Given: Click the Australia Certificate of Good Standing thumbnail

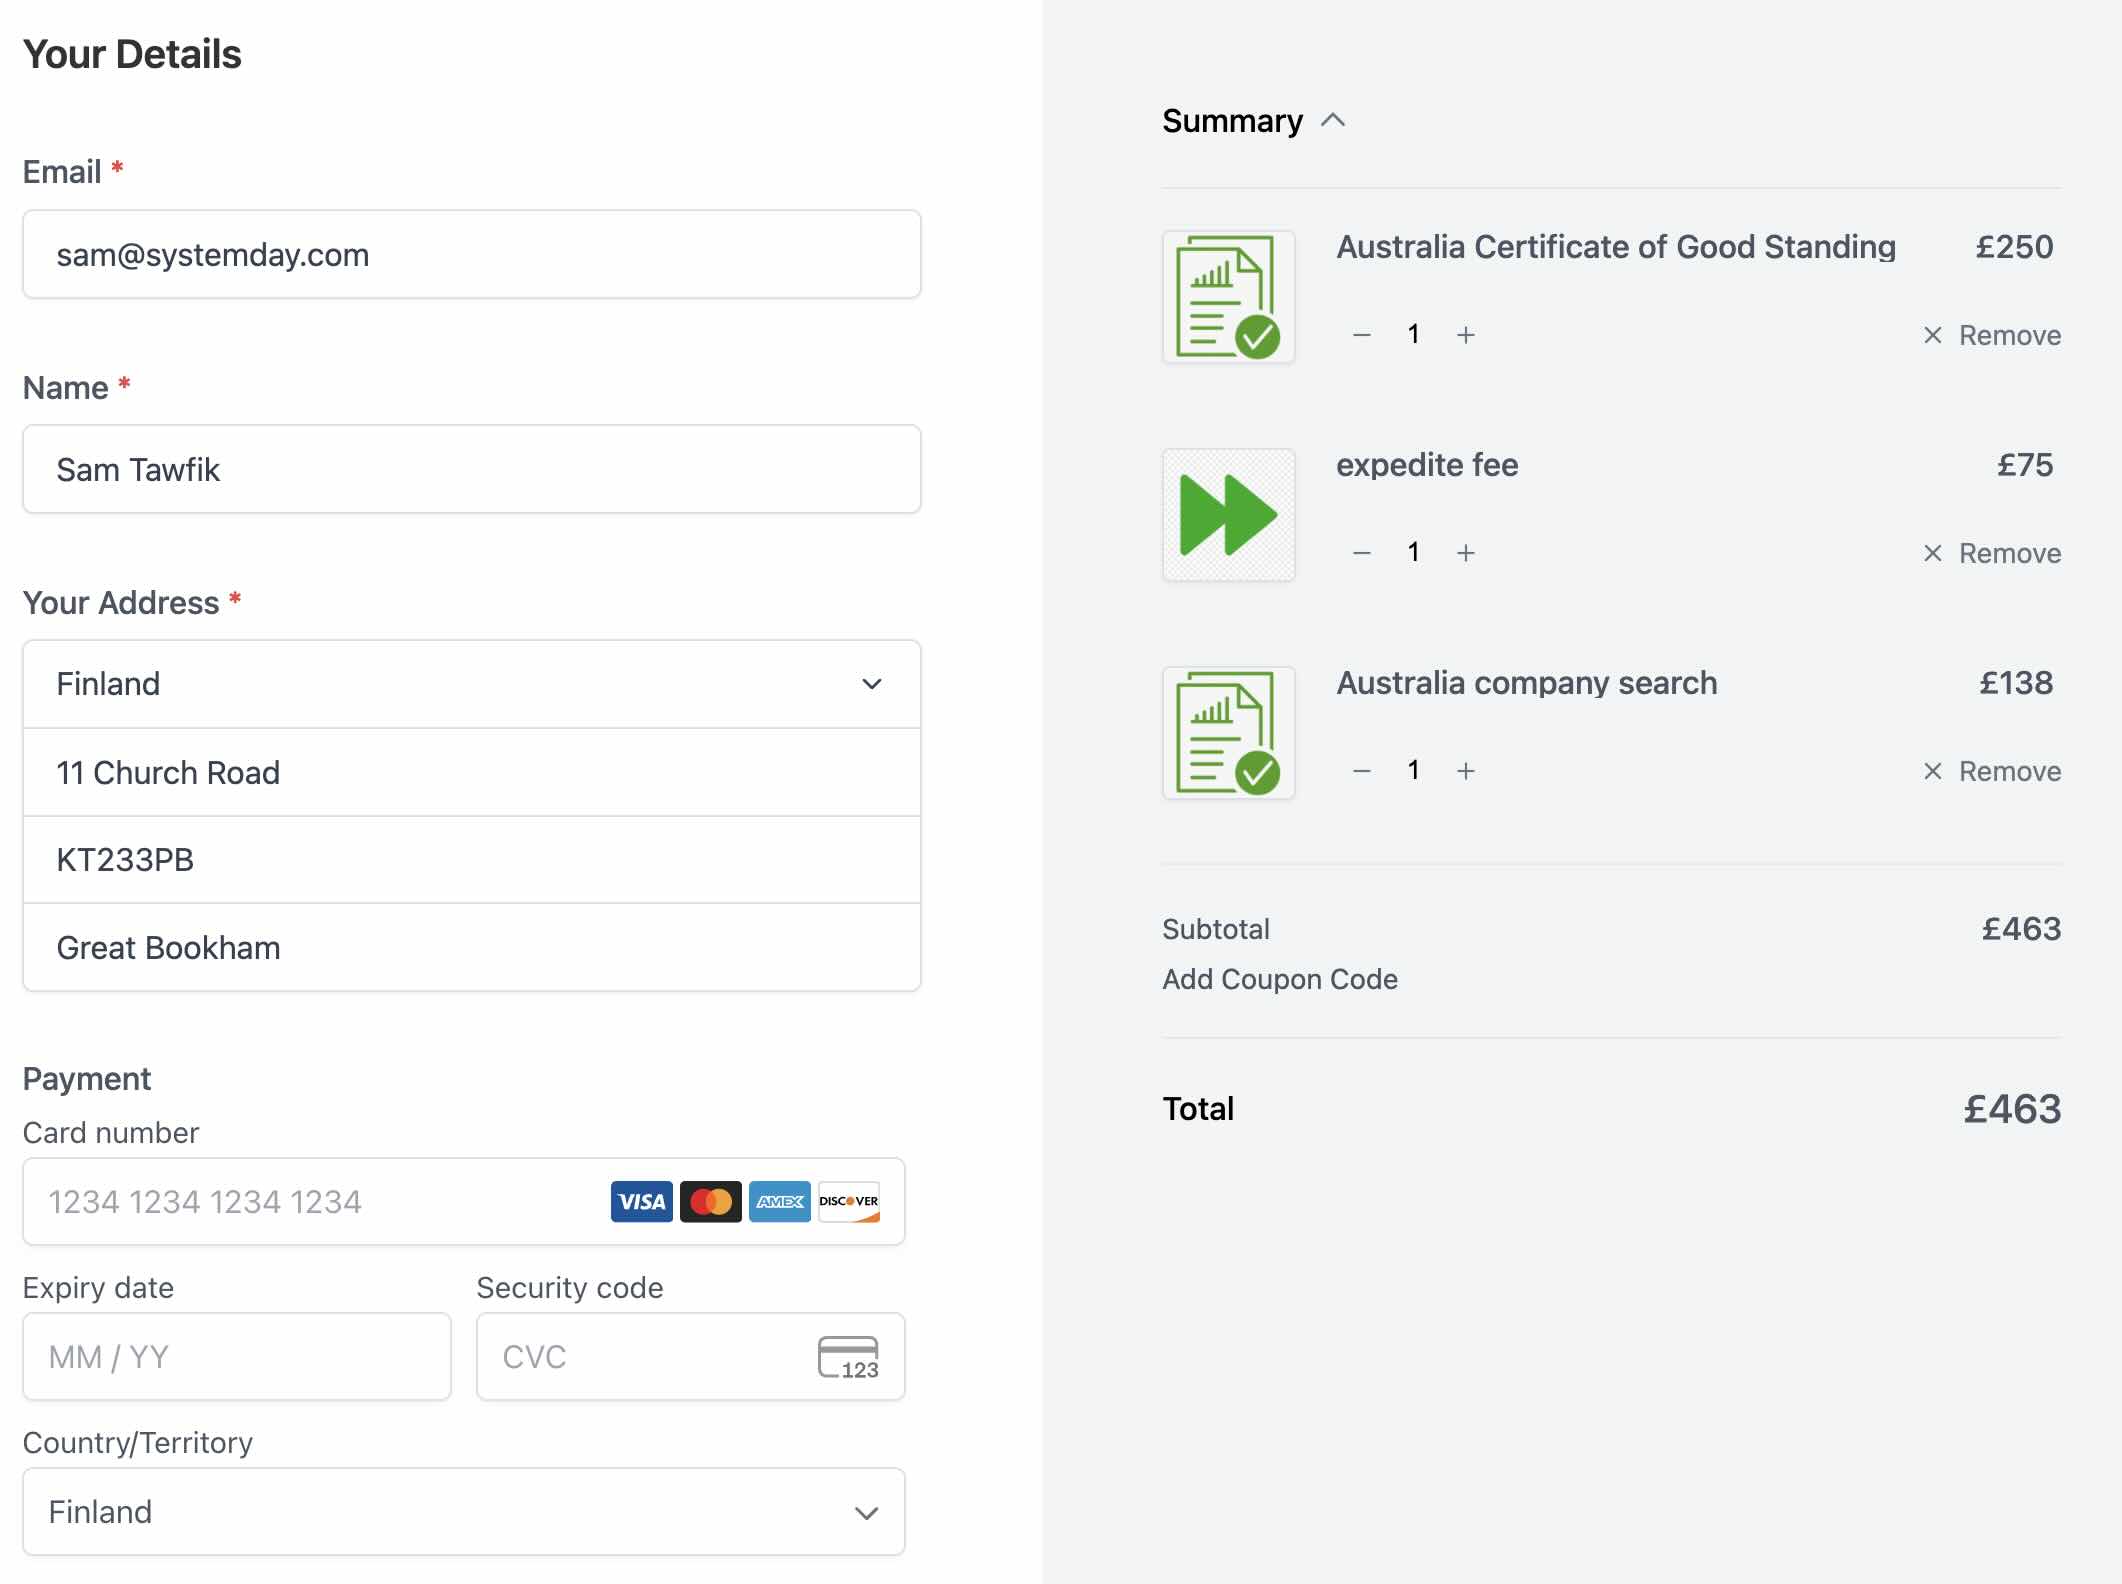Looking at the screenshot, I should (1228, 297).
